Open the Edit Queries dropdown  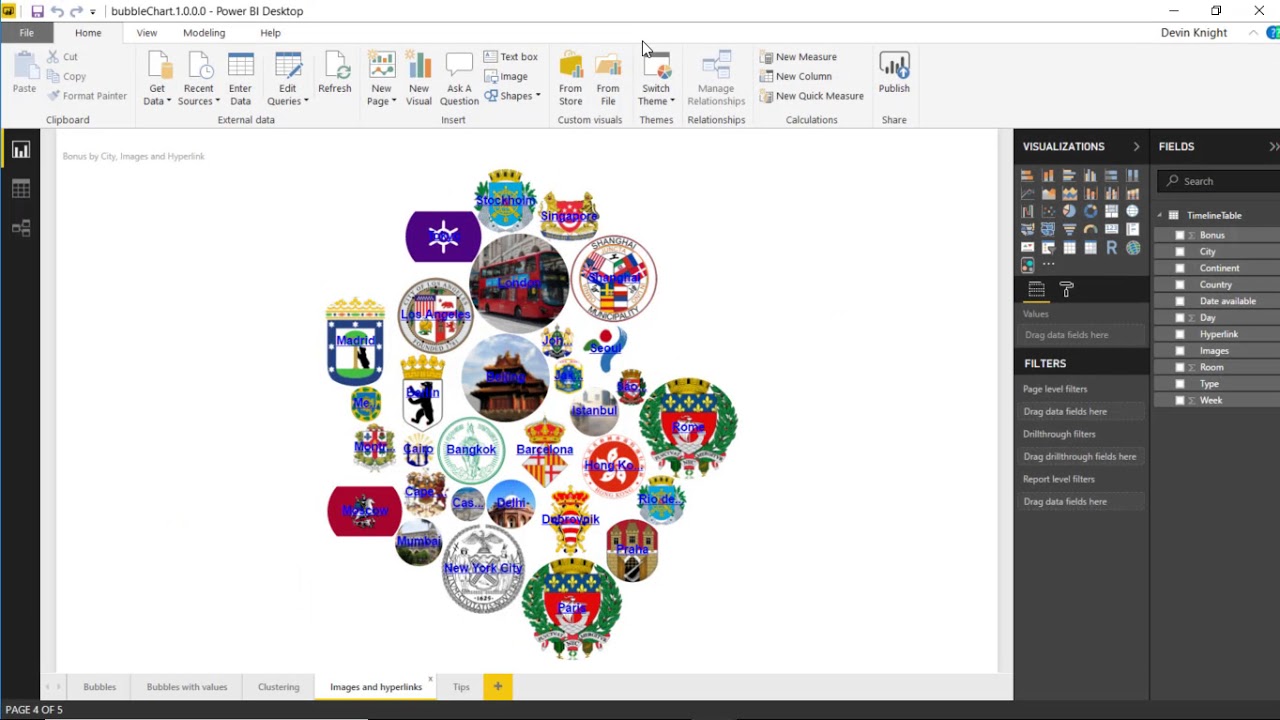pos(288,79)
